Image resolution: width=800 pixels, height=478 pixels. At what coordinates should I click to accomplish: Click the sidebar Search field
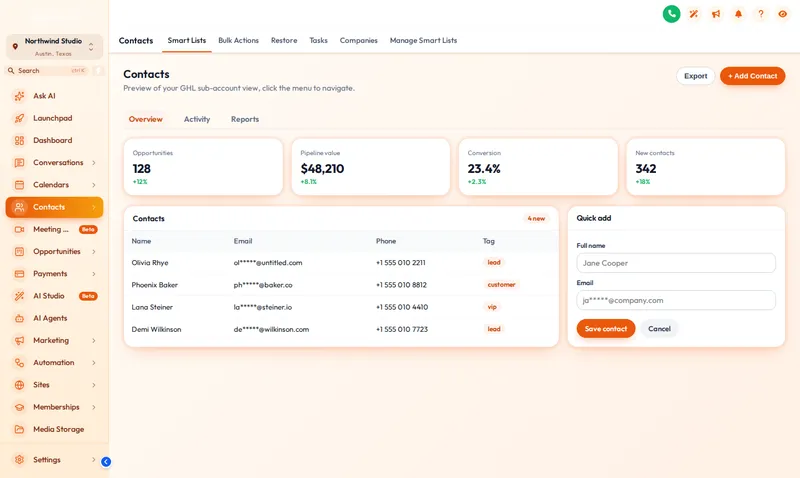click(49, 70)
